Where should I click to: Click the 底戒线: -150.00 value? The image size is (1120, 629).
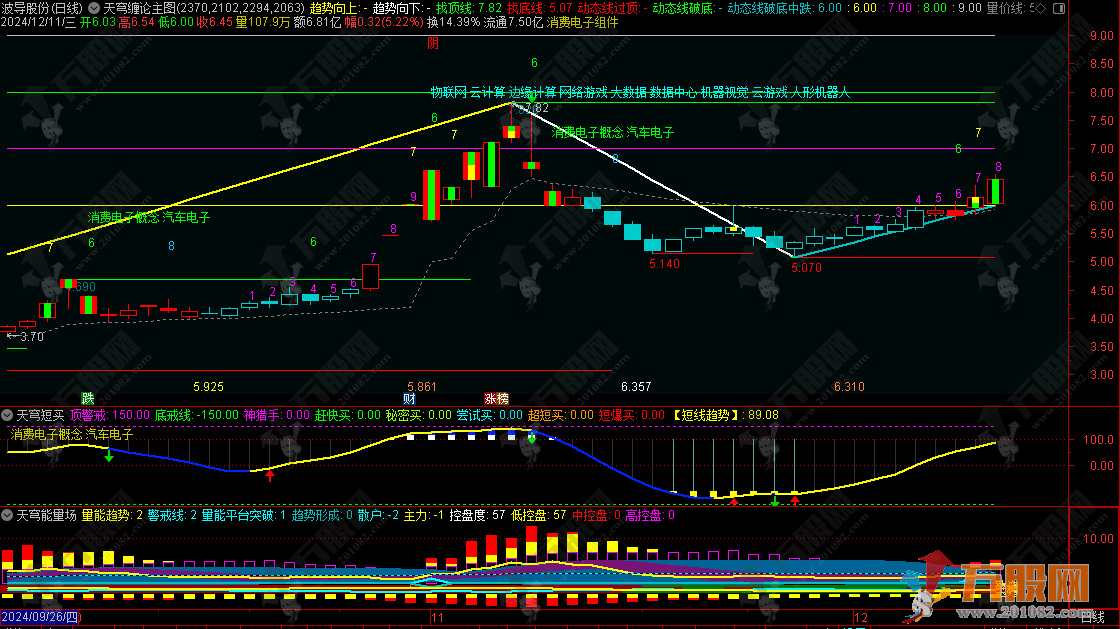click(x=197, y=415)
